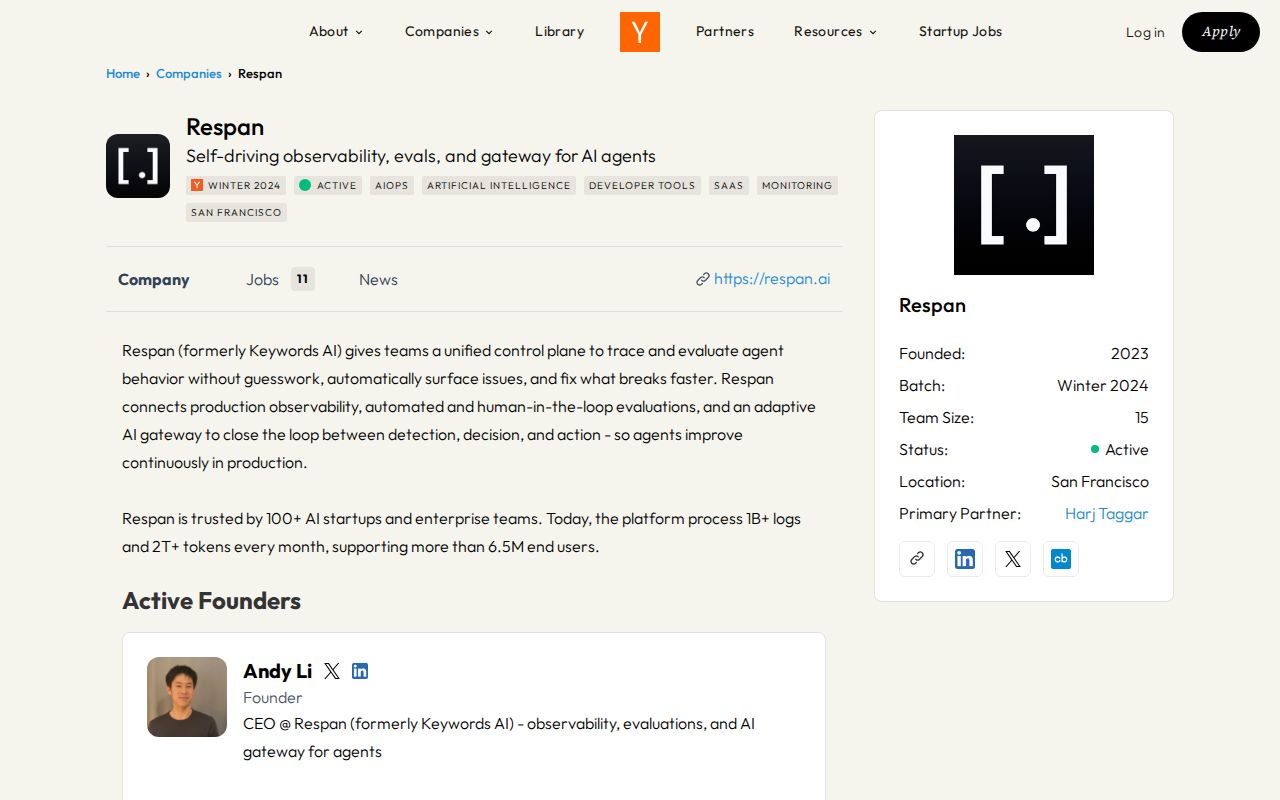Click the Winter 2024 batch tag
Viewport: 1280px width, 800px height.
click(236, 185)
